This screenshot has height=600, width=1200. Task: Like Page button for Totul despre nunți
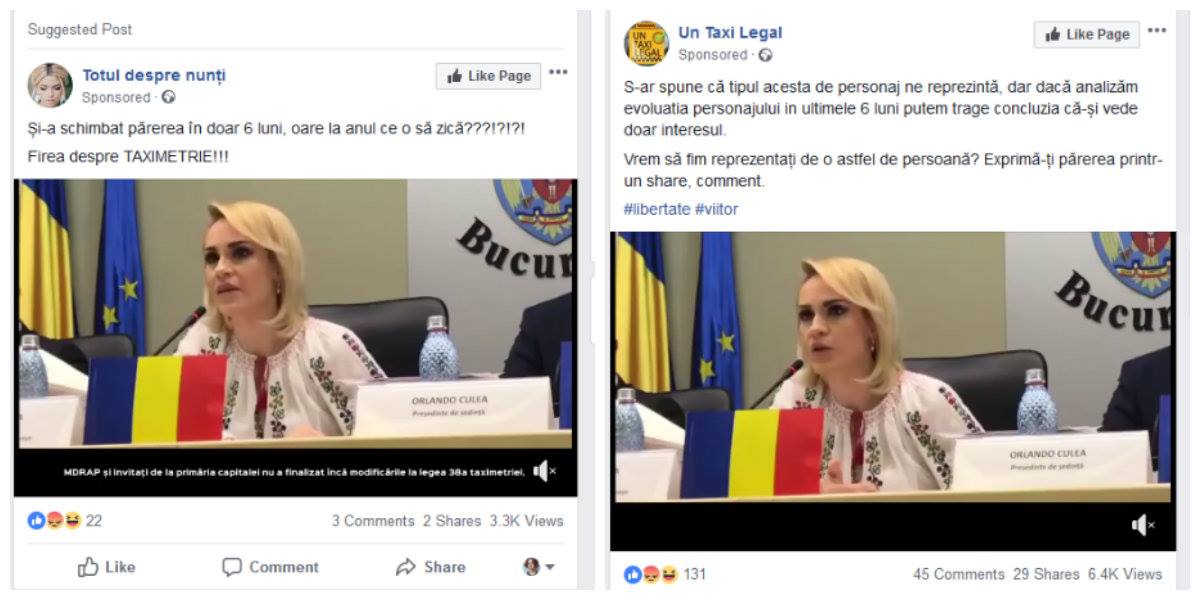tap(488, 76)
